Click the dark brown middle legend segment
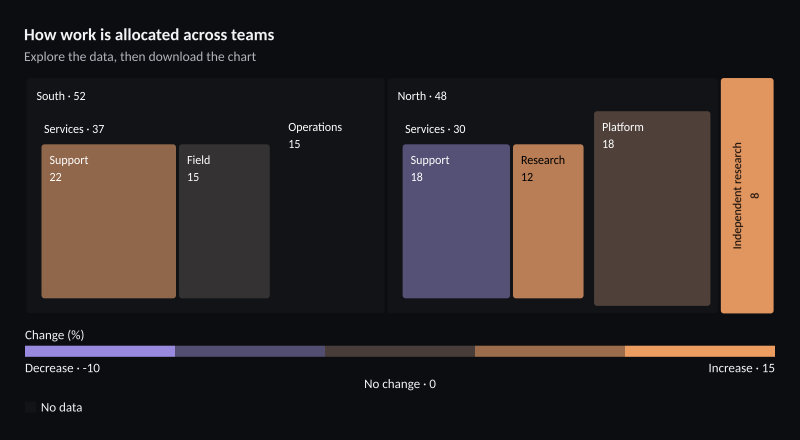Image resolution: width=800 pixels, height=440 pixels. click(400, 351)
